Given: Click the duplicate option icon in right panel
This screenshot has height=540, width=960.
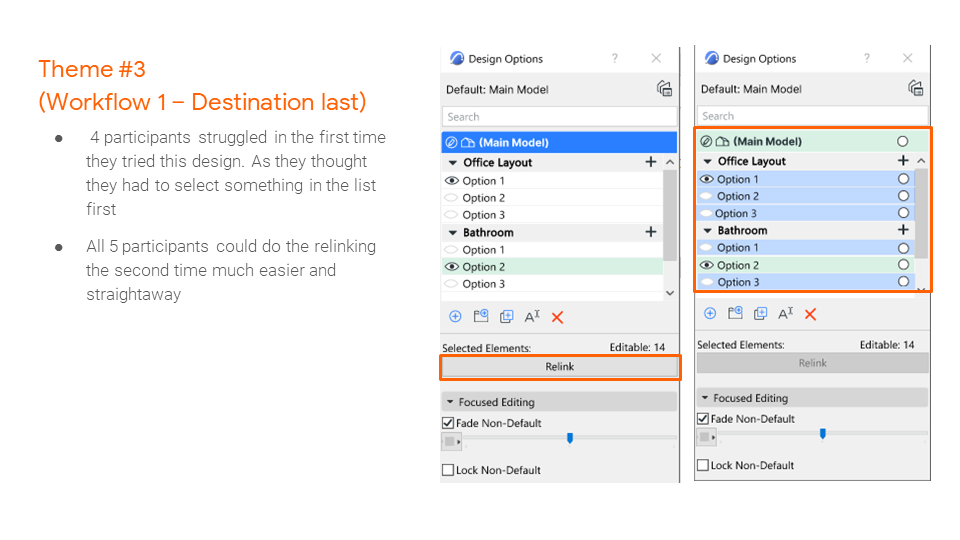Looking at the screenshot, I should pos(760,313).
